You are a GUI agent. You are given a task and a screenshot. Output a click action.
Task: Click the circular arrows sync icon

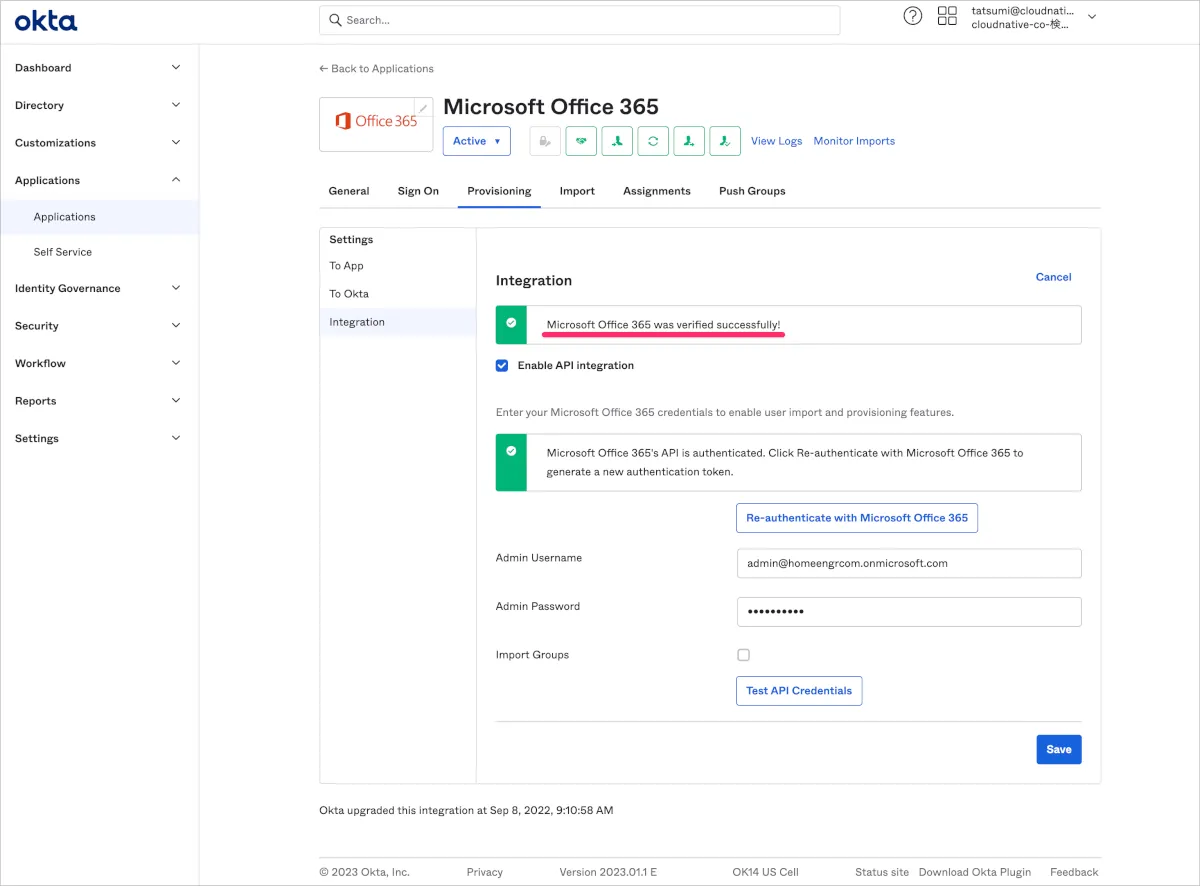653,141
